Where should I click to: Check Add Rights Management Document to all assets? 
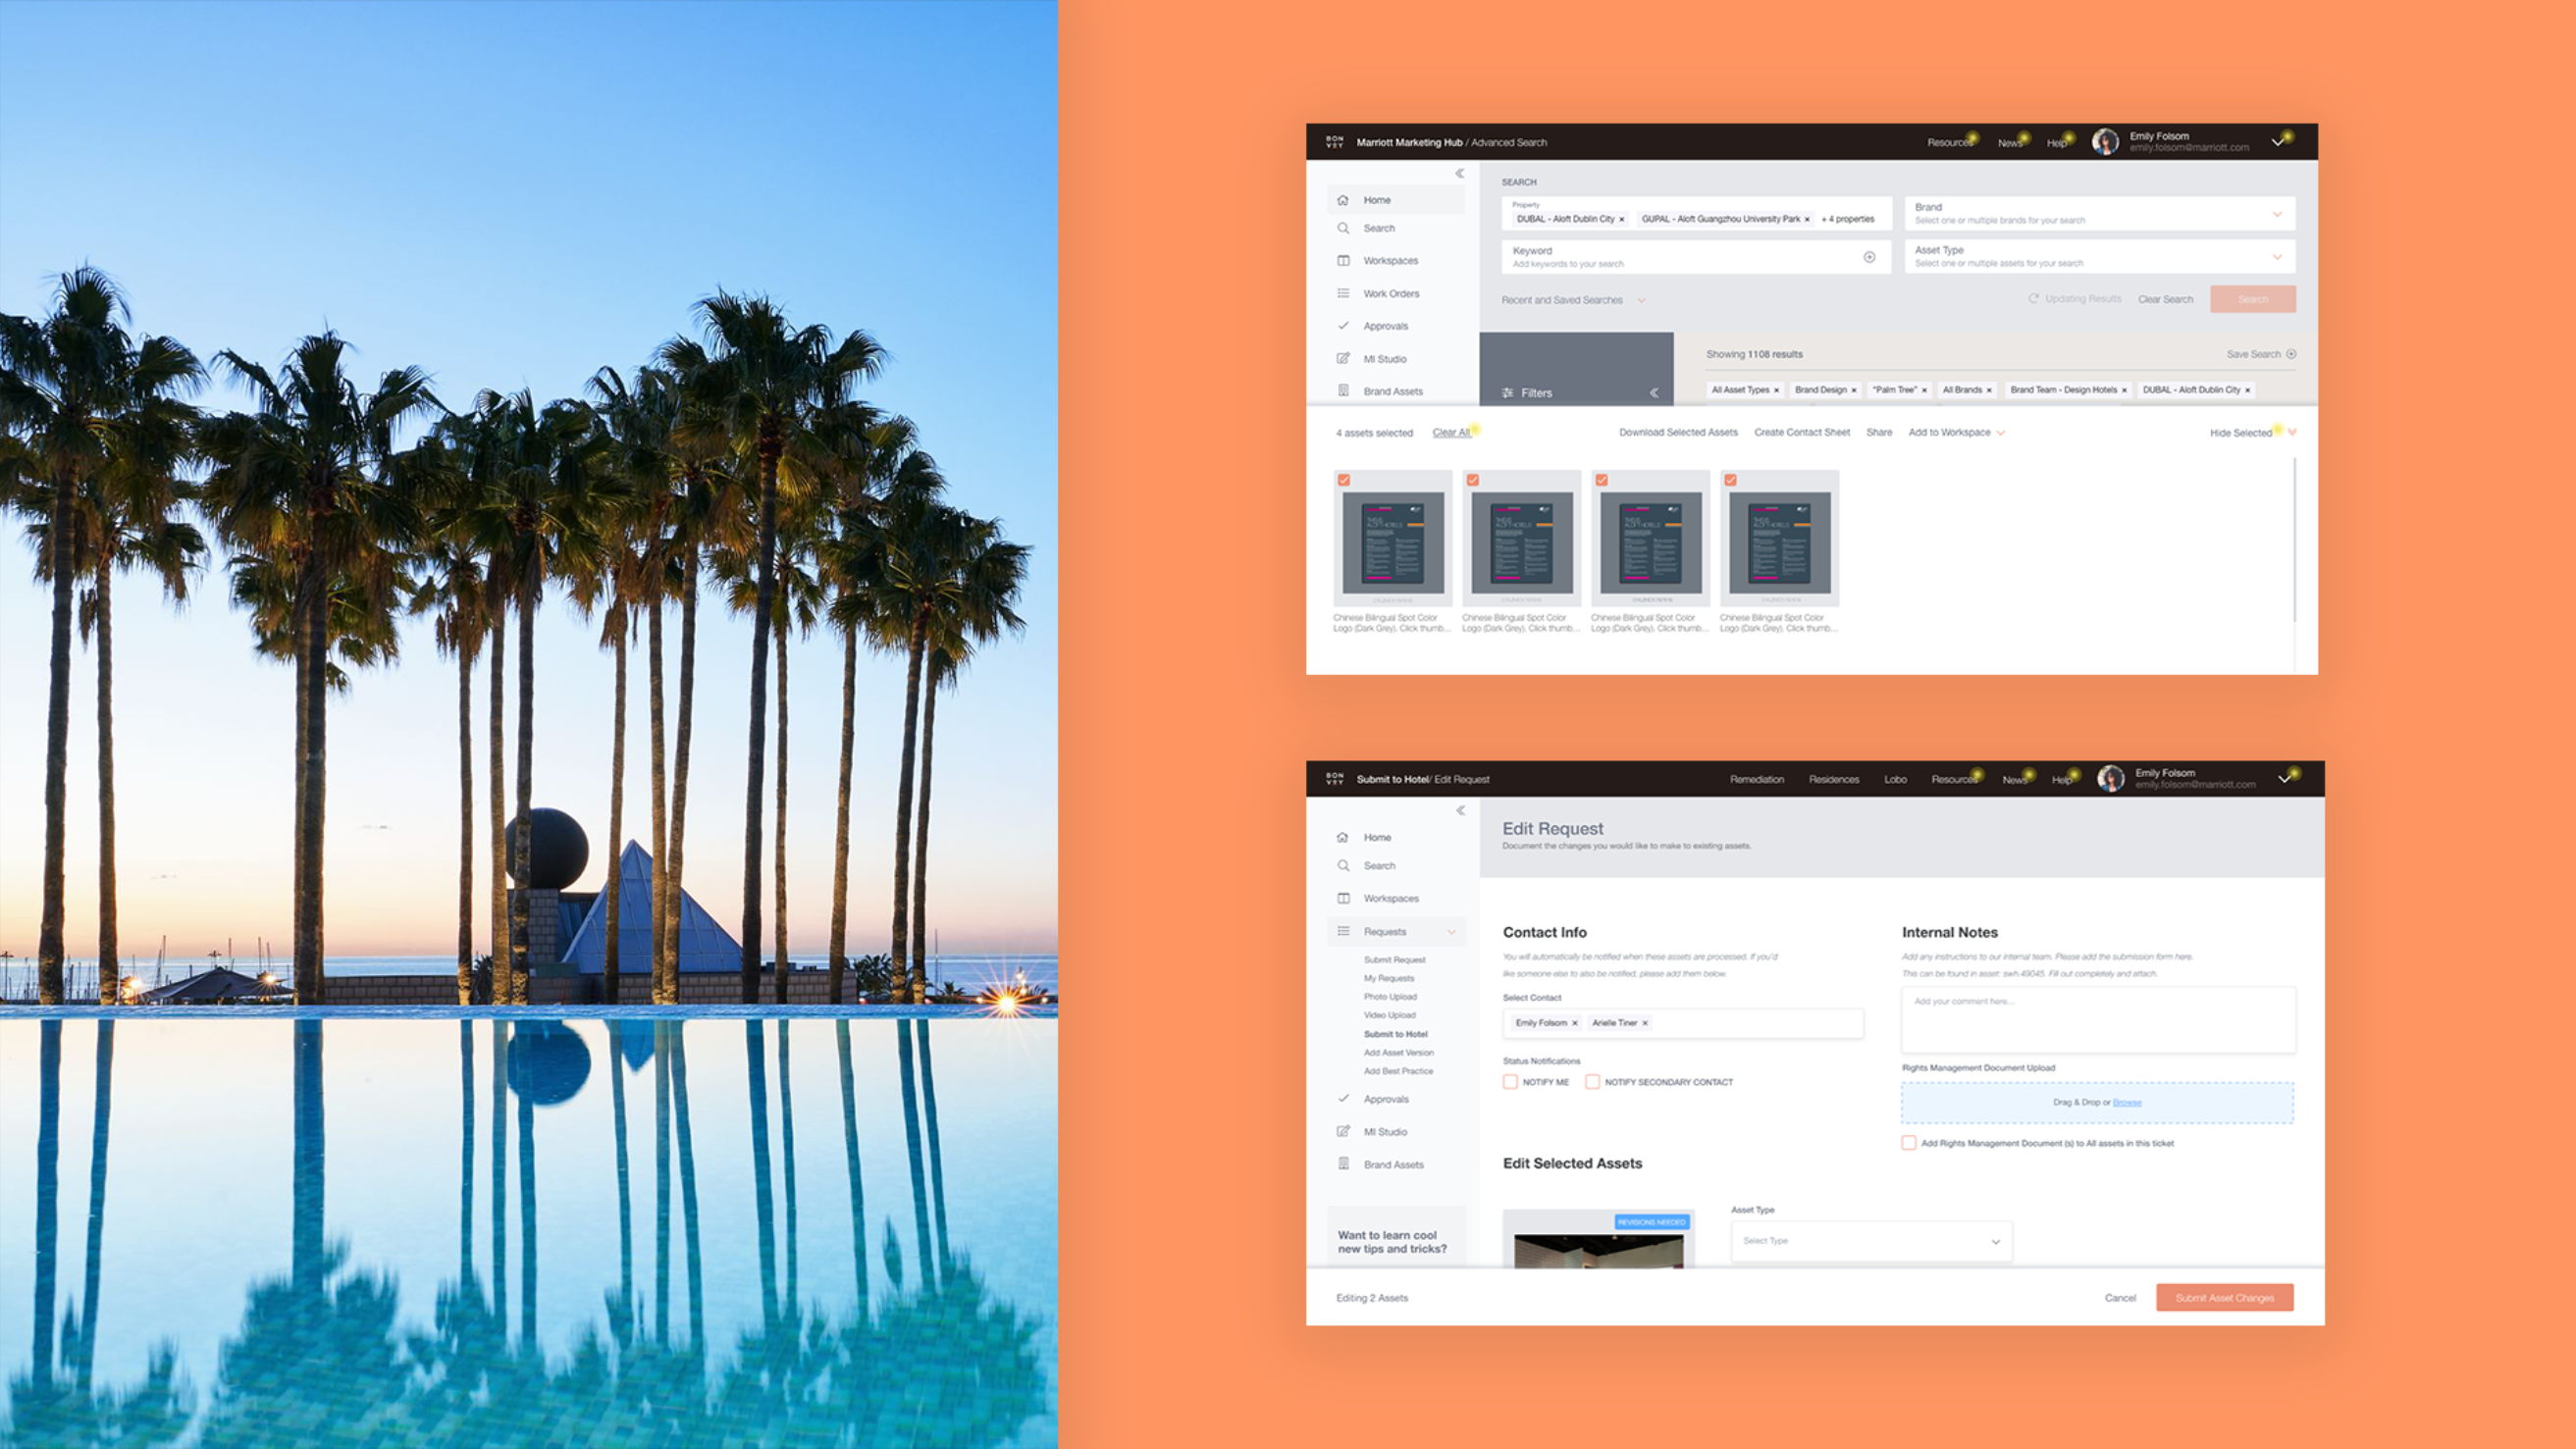click(1909, 1143)
